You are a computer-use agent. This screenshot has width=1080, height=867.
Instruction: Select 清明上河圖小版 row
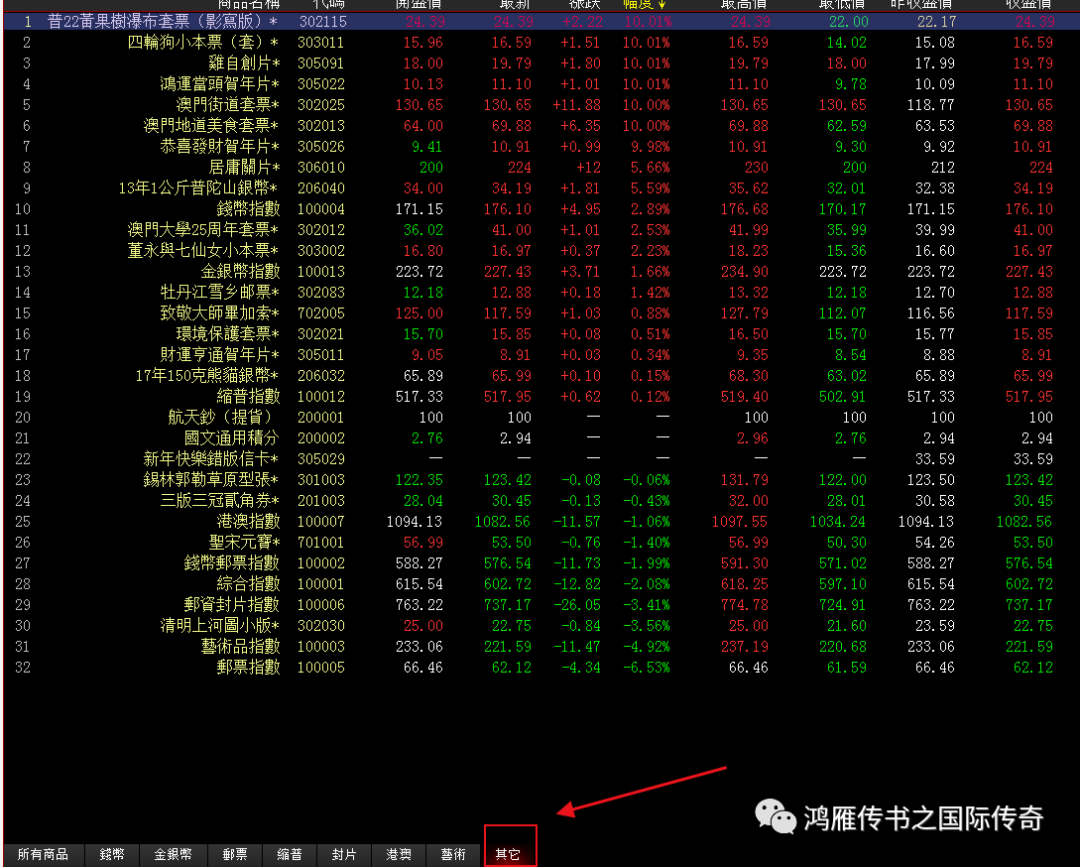coord(541,625)
